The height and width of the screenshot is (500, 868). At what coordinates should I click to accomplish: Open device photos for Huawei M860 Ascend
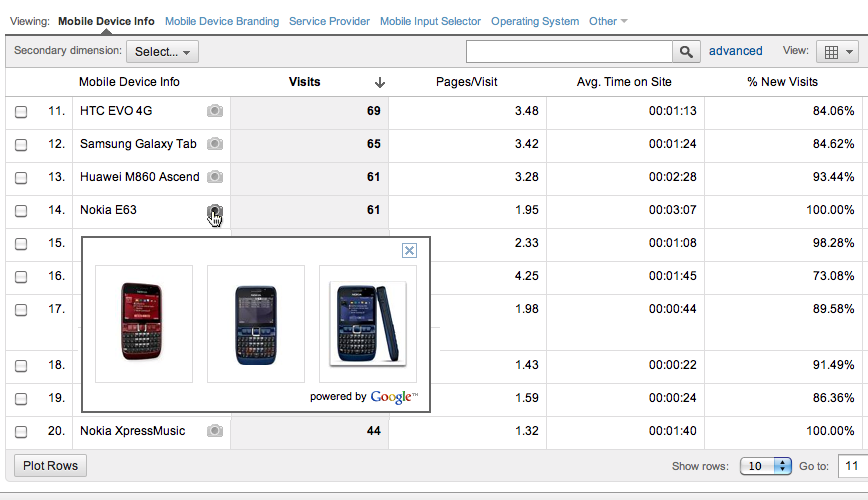click(x=214, y=177)
